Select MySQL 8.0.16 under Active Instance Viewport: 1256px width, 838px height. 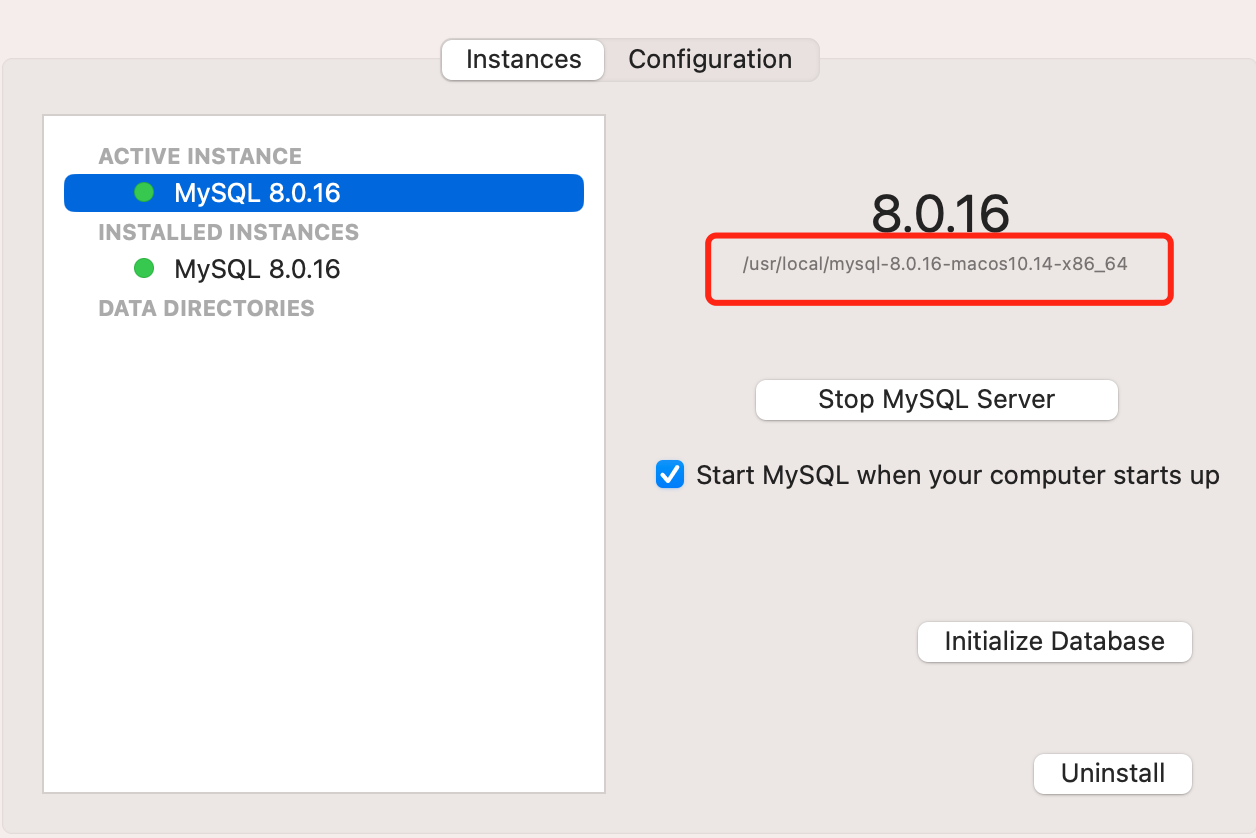324,193
